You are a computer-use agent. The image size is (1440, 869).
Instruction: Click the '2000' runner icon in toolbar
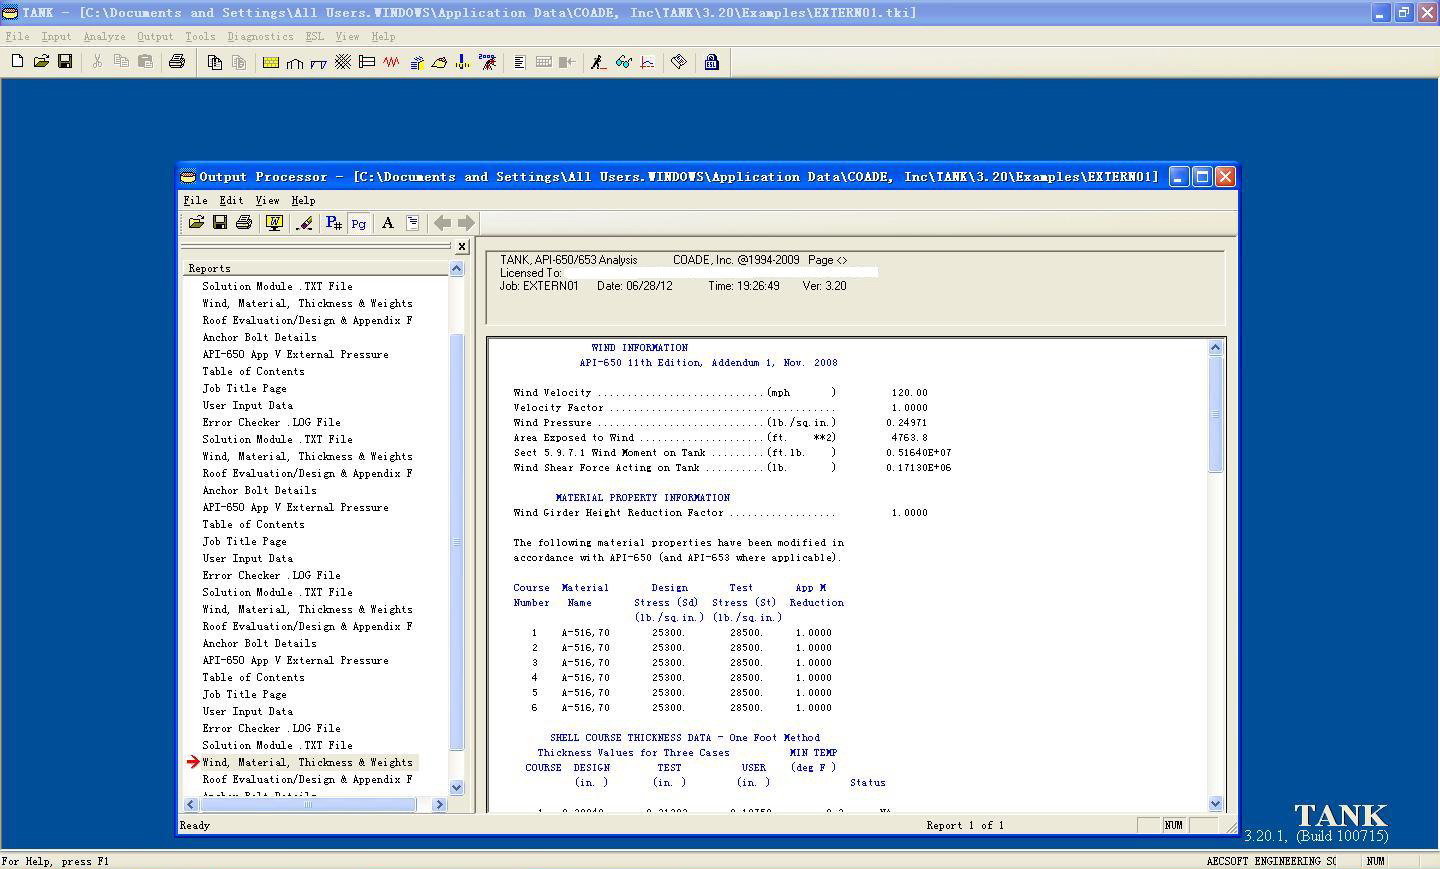pyautogui.click(x=487, y=62)
